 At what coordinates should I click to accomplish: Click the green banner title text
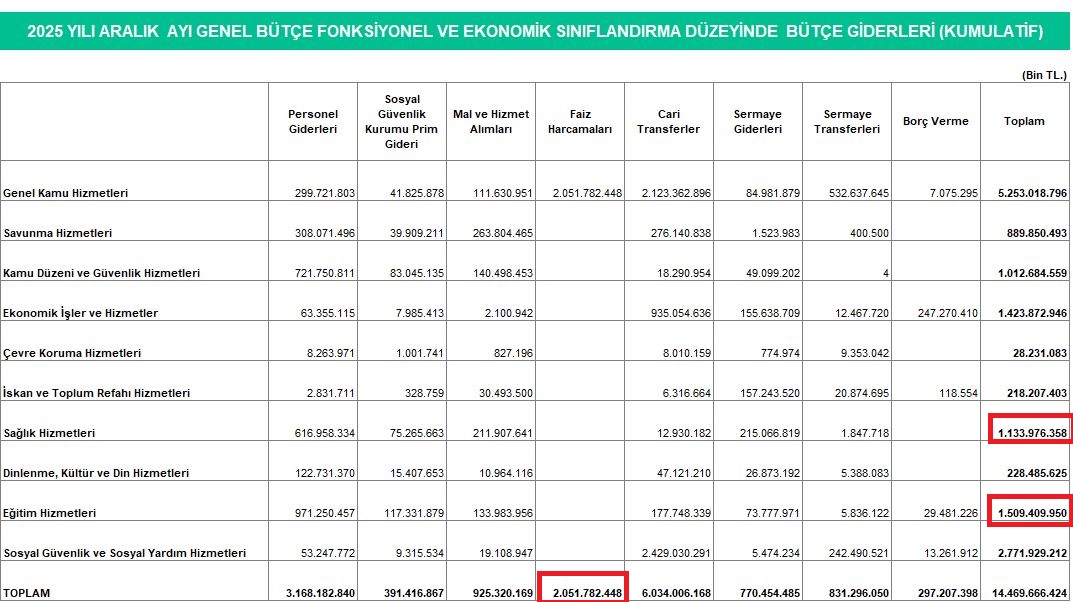click(x=535, y=31)
